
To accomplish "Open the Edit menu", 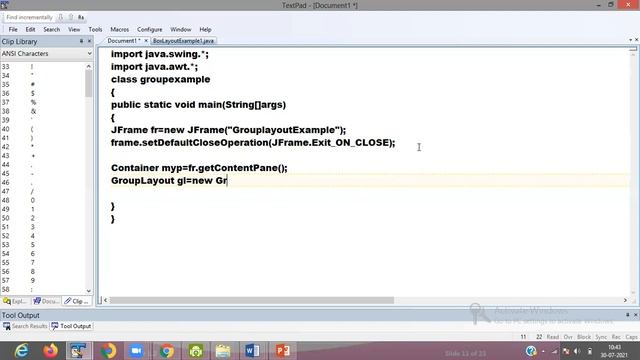I will tap(30, 29).
